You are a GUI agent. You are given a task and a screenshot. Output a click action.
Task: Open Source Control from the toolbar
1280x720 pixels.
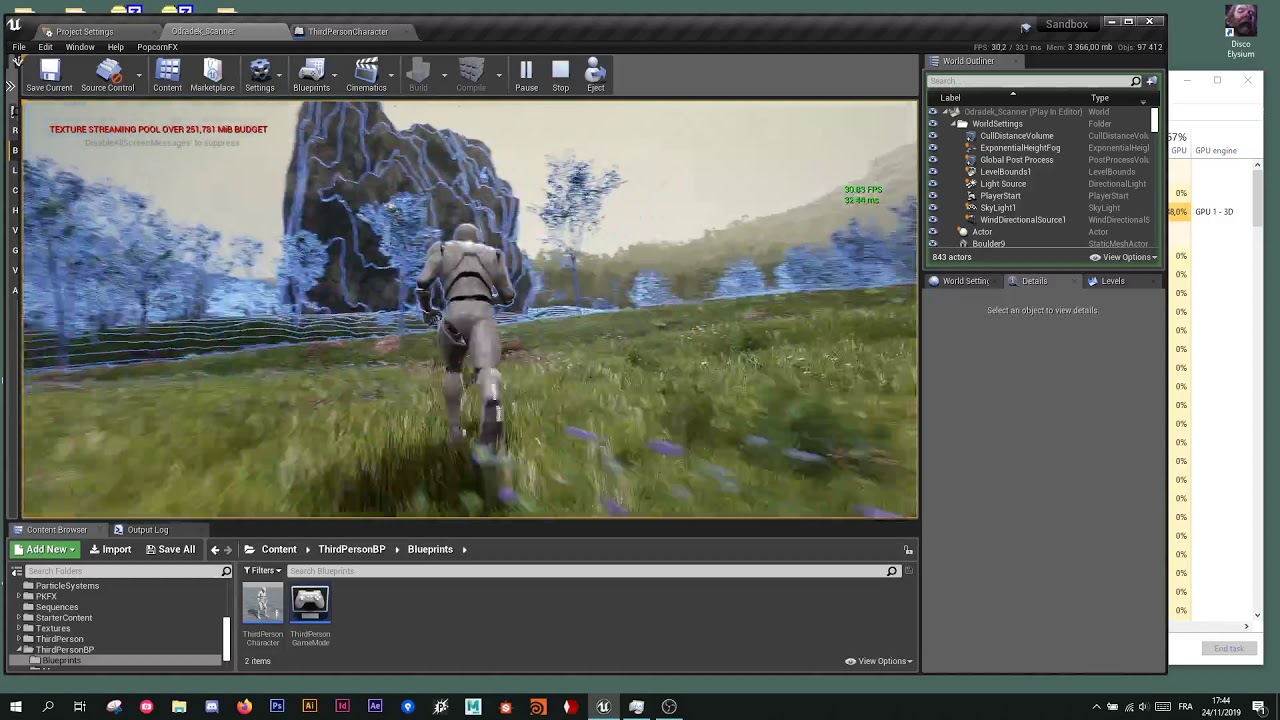pos(107,74)
